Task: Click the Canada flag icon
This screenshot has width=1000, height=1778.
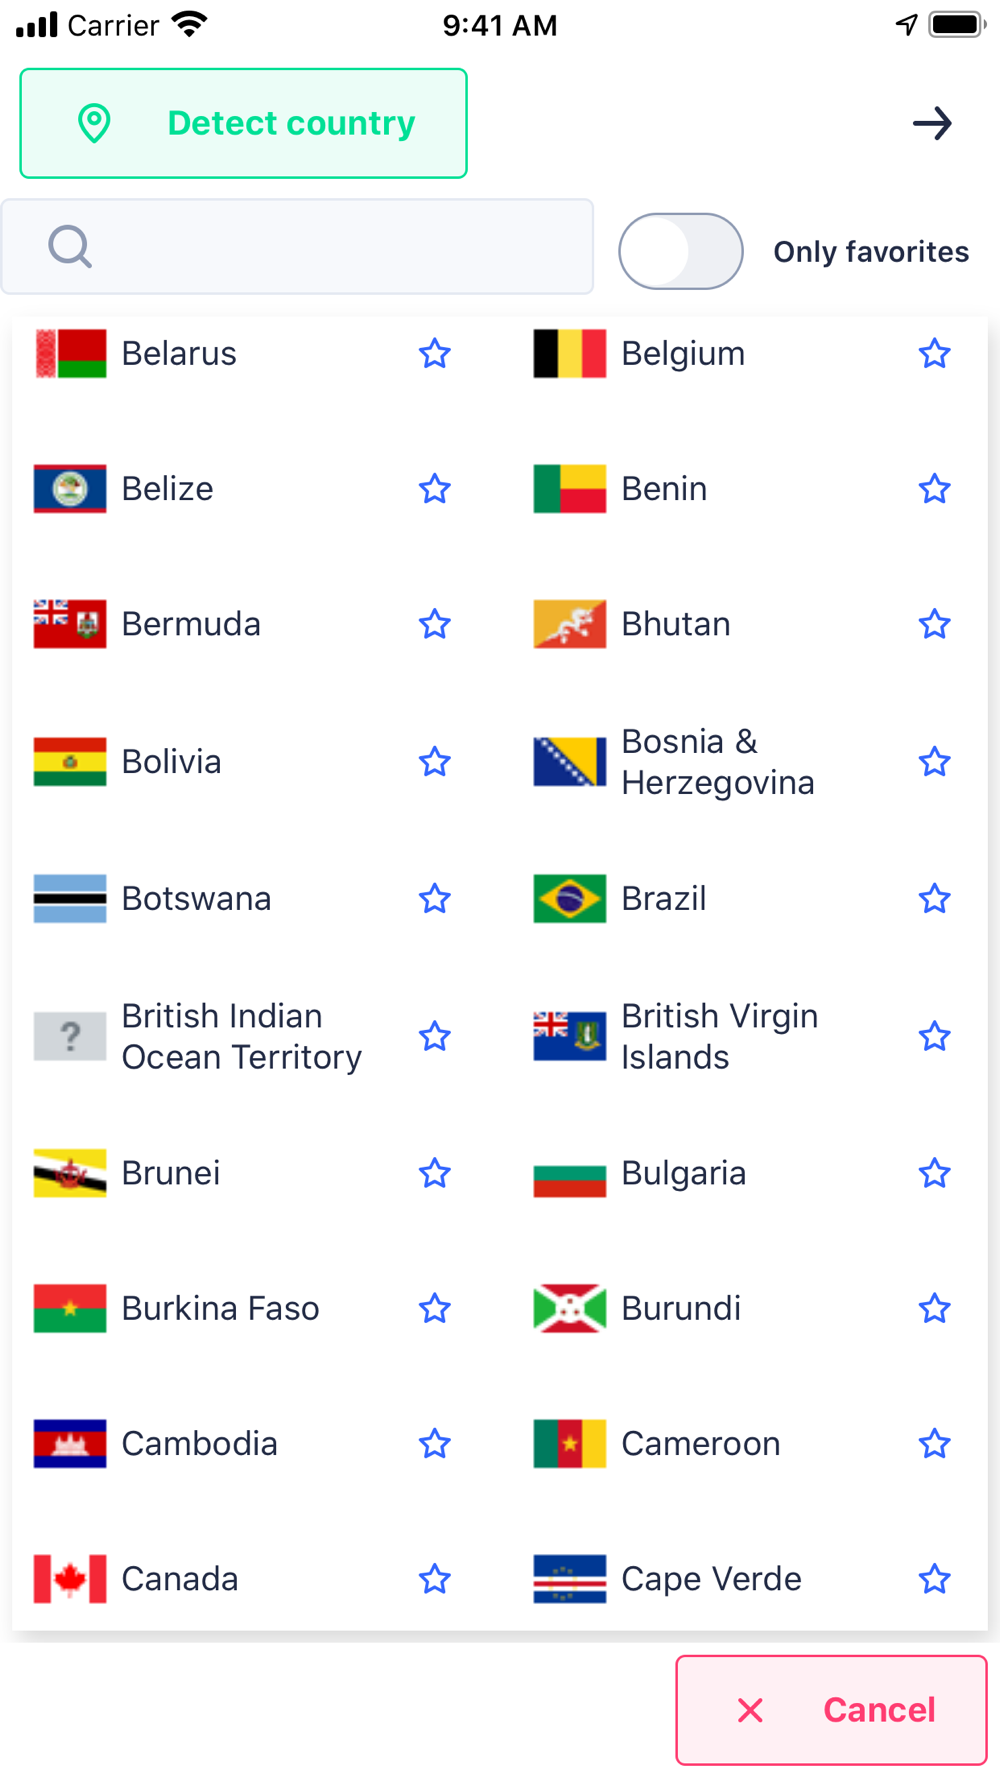Action: pyautogui.click(x=70, y=1579)
